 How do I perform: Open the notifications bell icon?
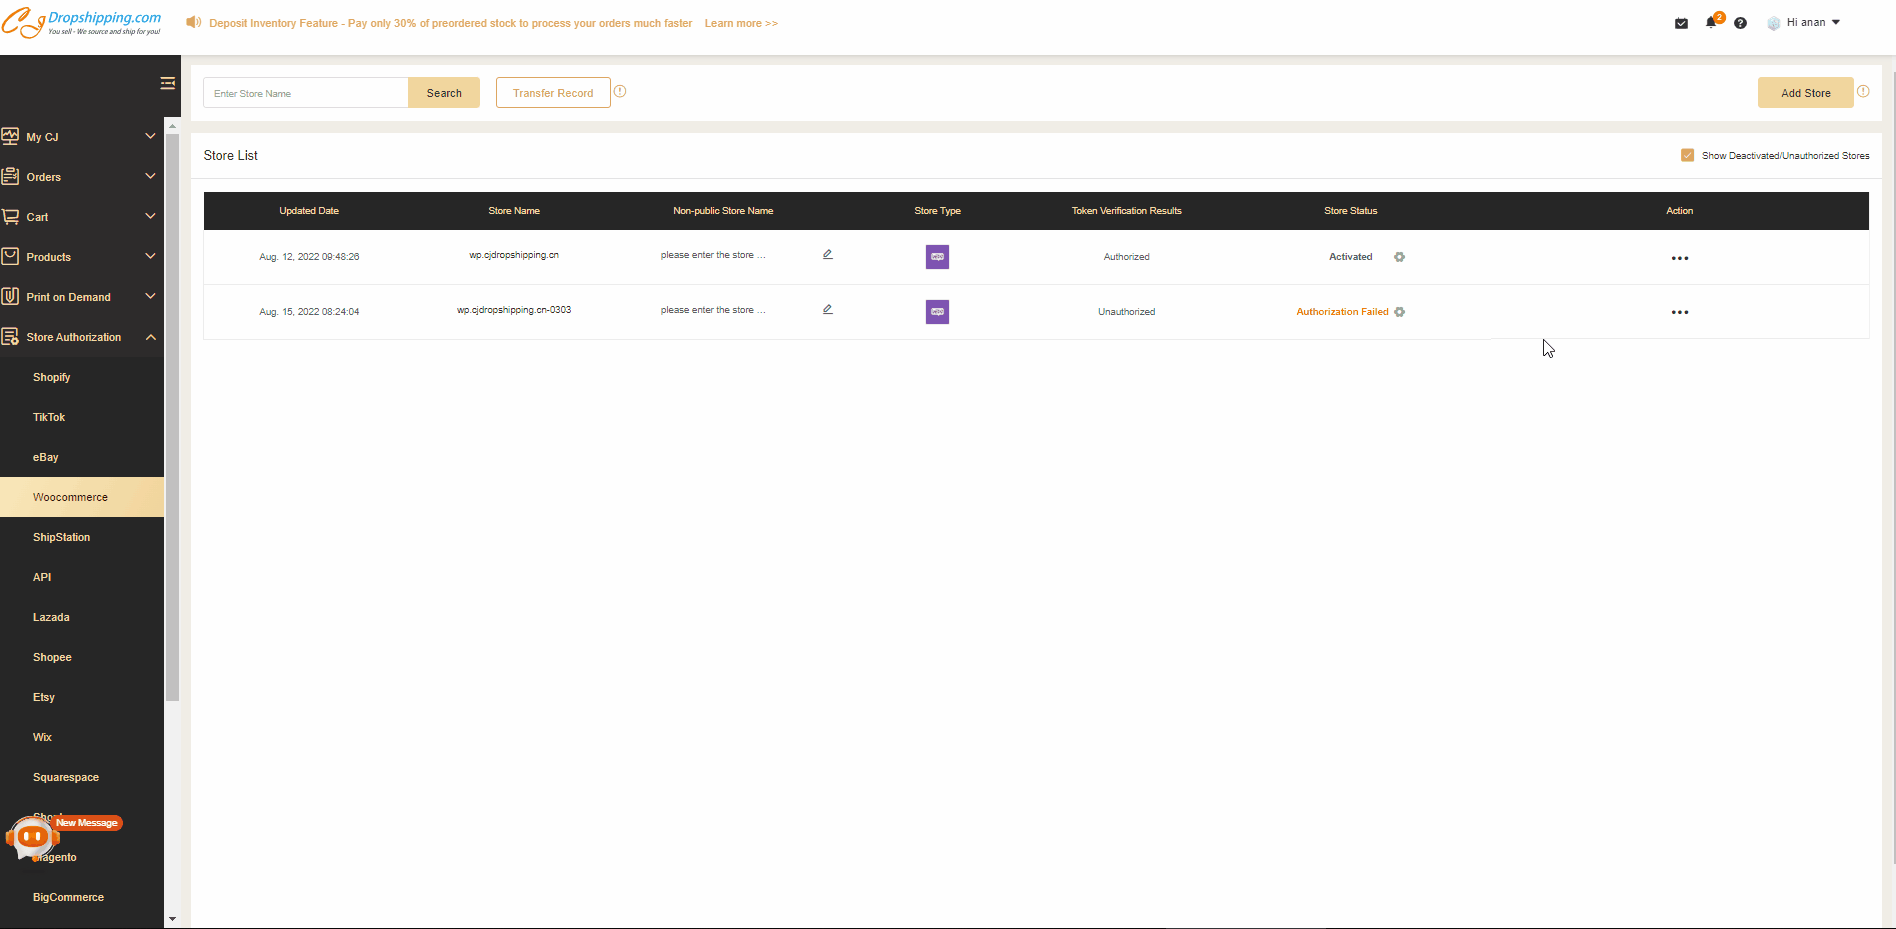click(x=1711, y=23)
